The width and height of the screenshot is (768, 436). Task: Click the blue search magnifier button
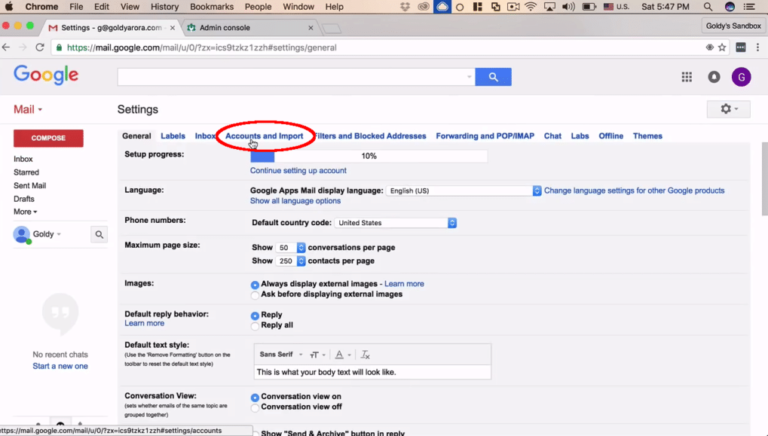(493, 77)
